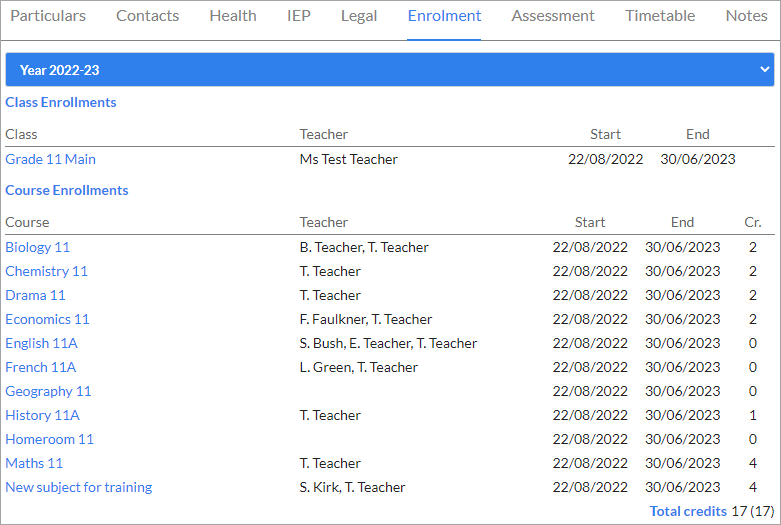Open the Biology 11 course link
781x525 pixels.
click(37, 248)
